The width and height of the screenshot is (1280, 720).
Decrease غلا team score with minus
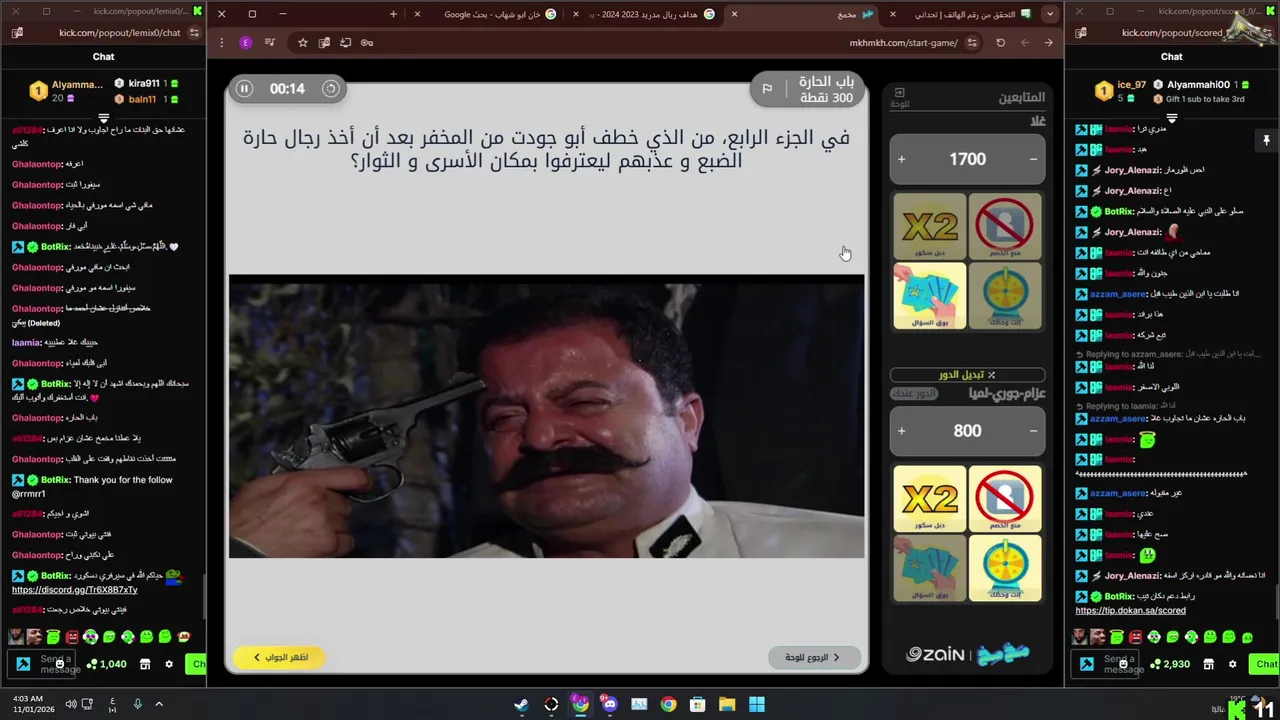(x=1033, y=159)
